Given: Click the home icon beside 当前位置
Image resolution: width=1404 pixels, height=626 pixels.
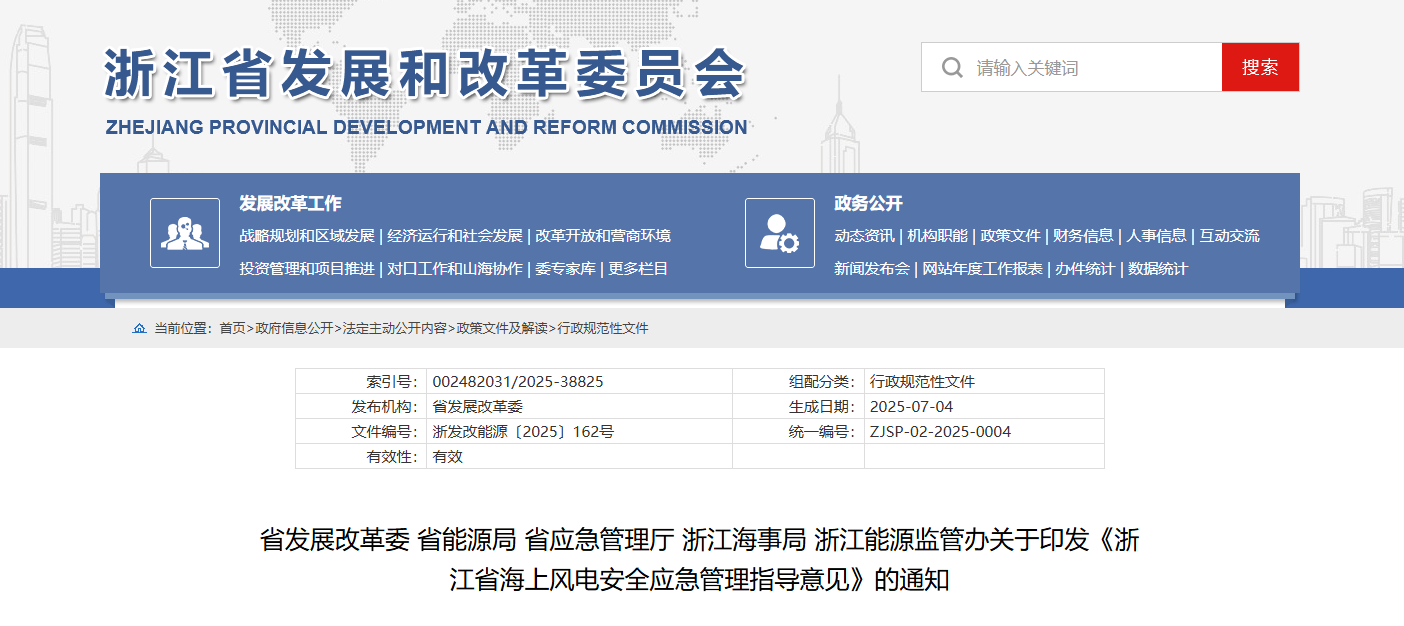Looking at the screenshot, I should tap(139, 329).
